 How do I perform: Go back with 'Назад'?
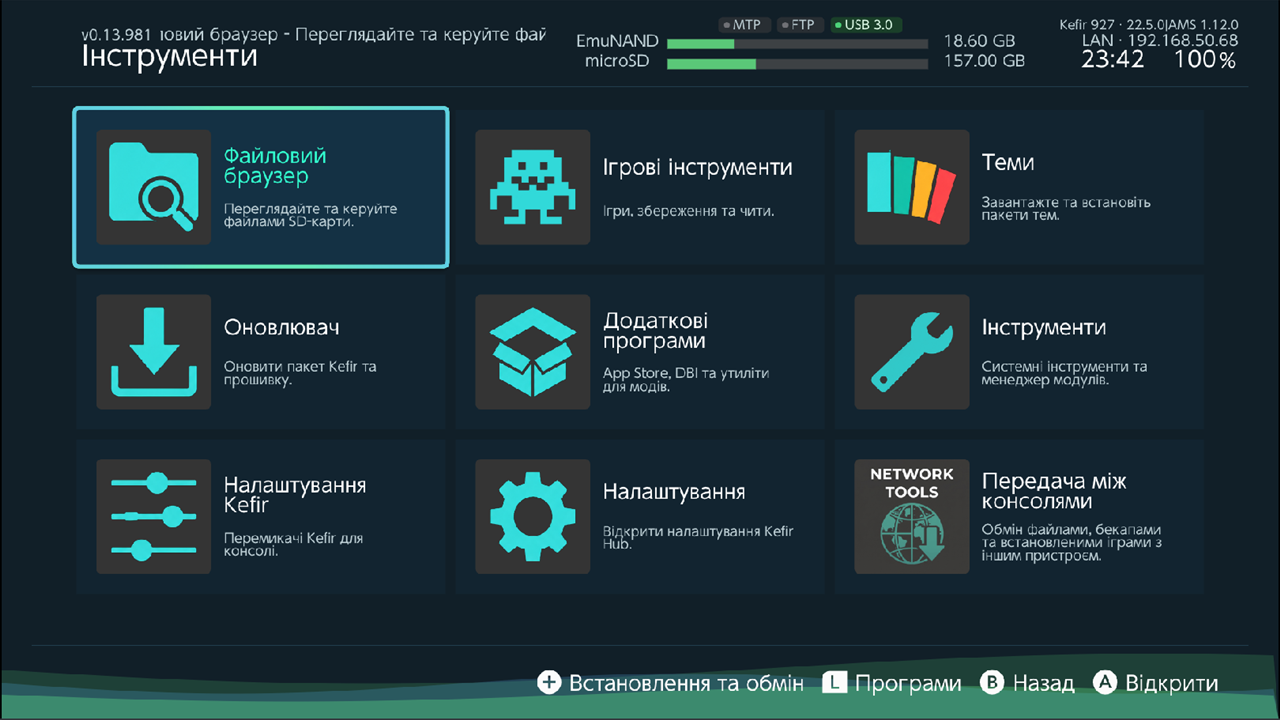(1043, 684)
